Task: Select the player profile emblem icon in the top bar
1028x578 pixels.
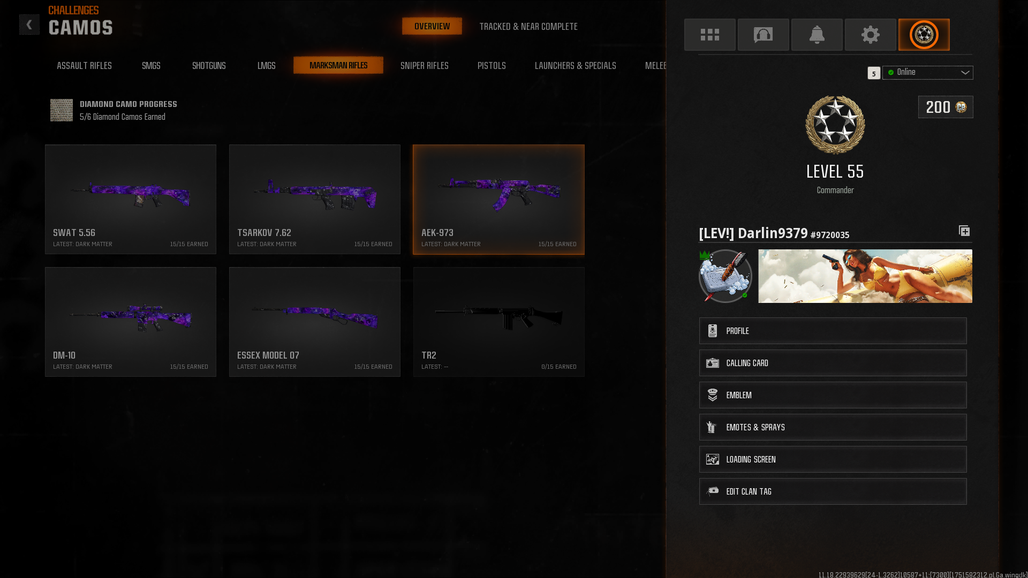Action: coord(924,35)
